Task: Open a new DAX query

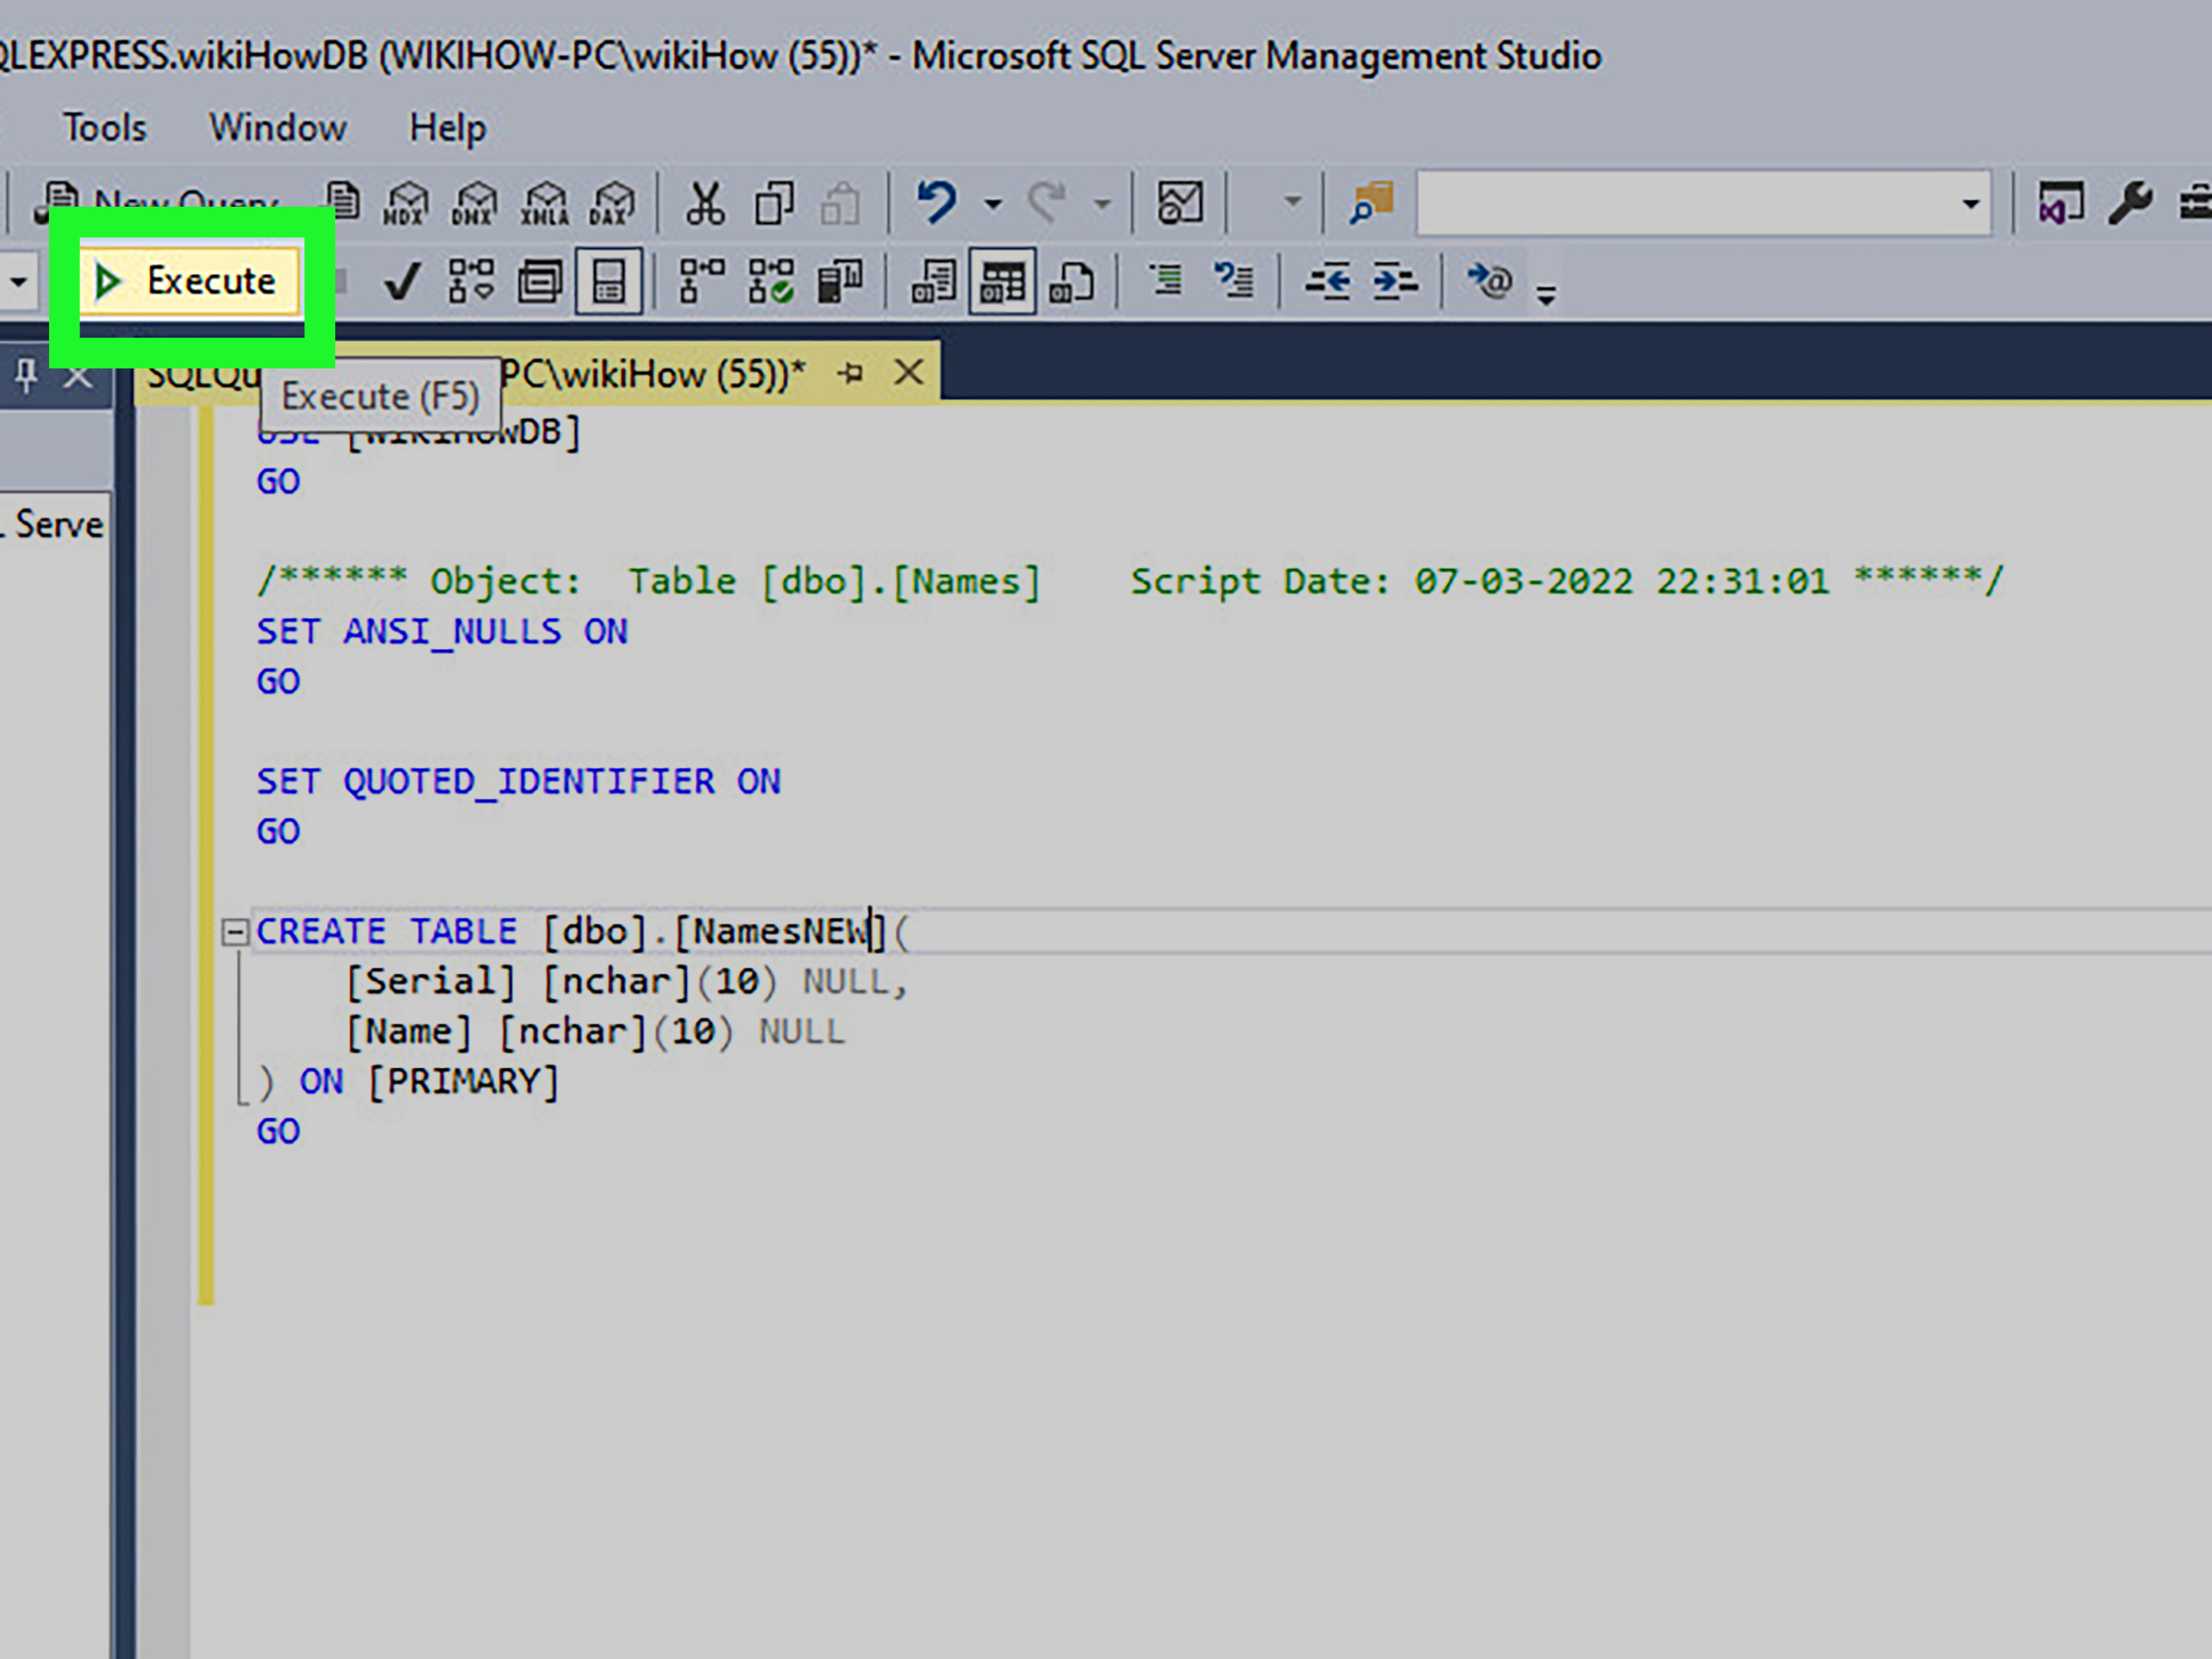Action: pos(613,203)
